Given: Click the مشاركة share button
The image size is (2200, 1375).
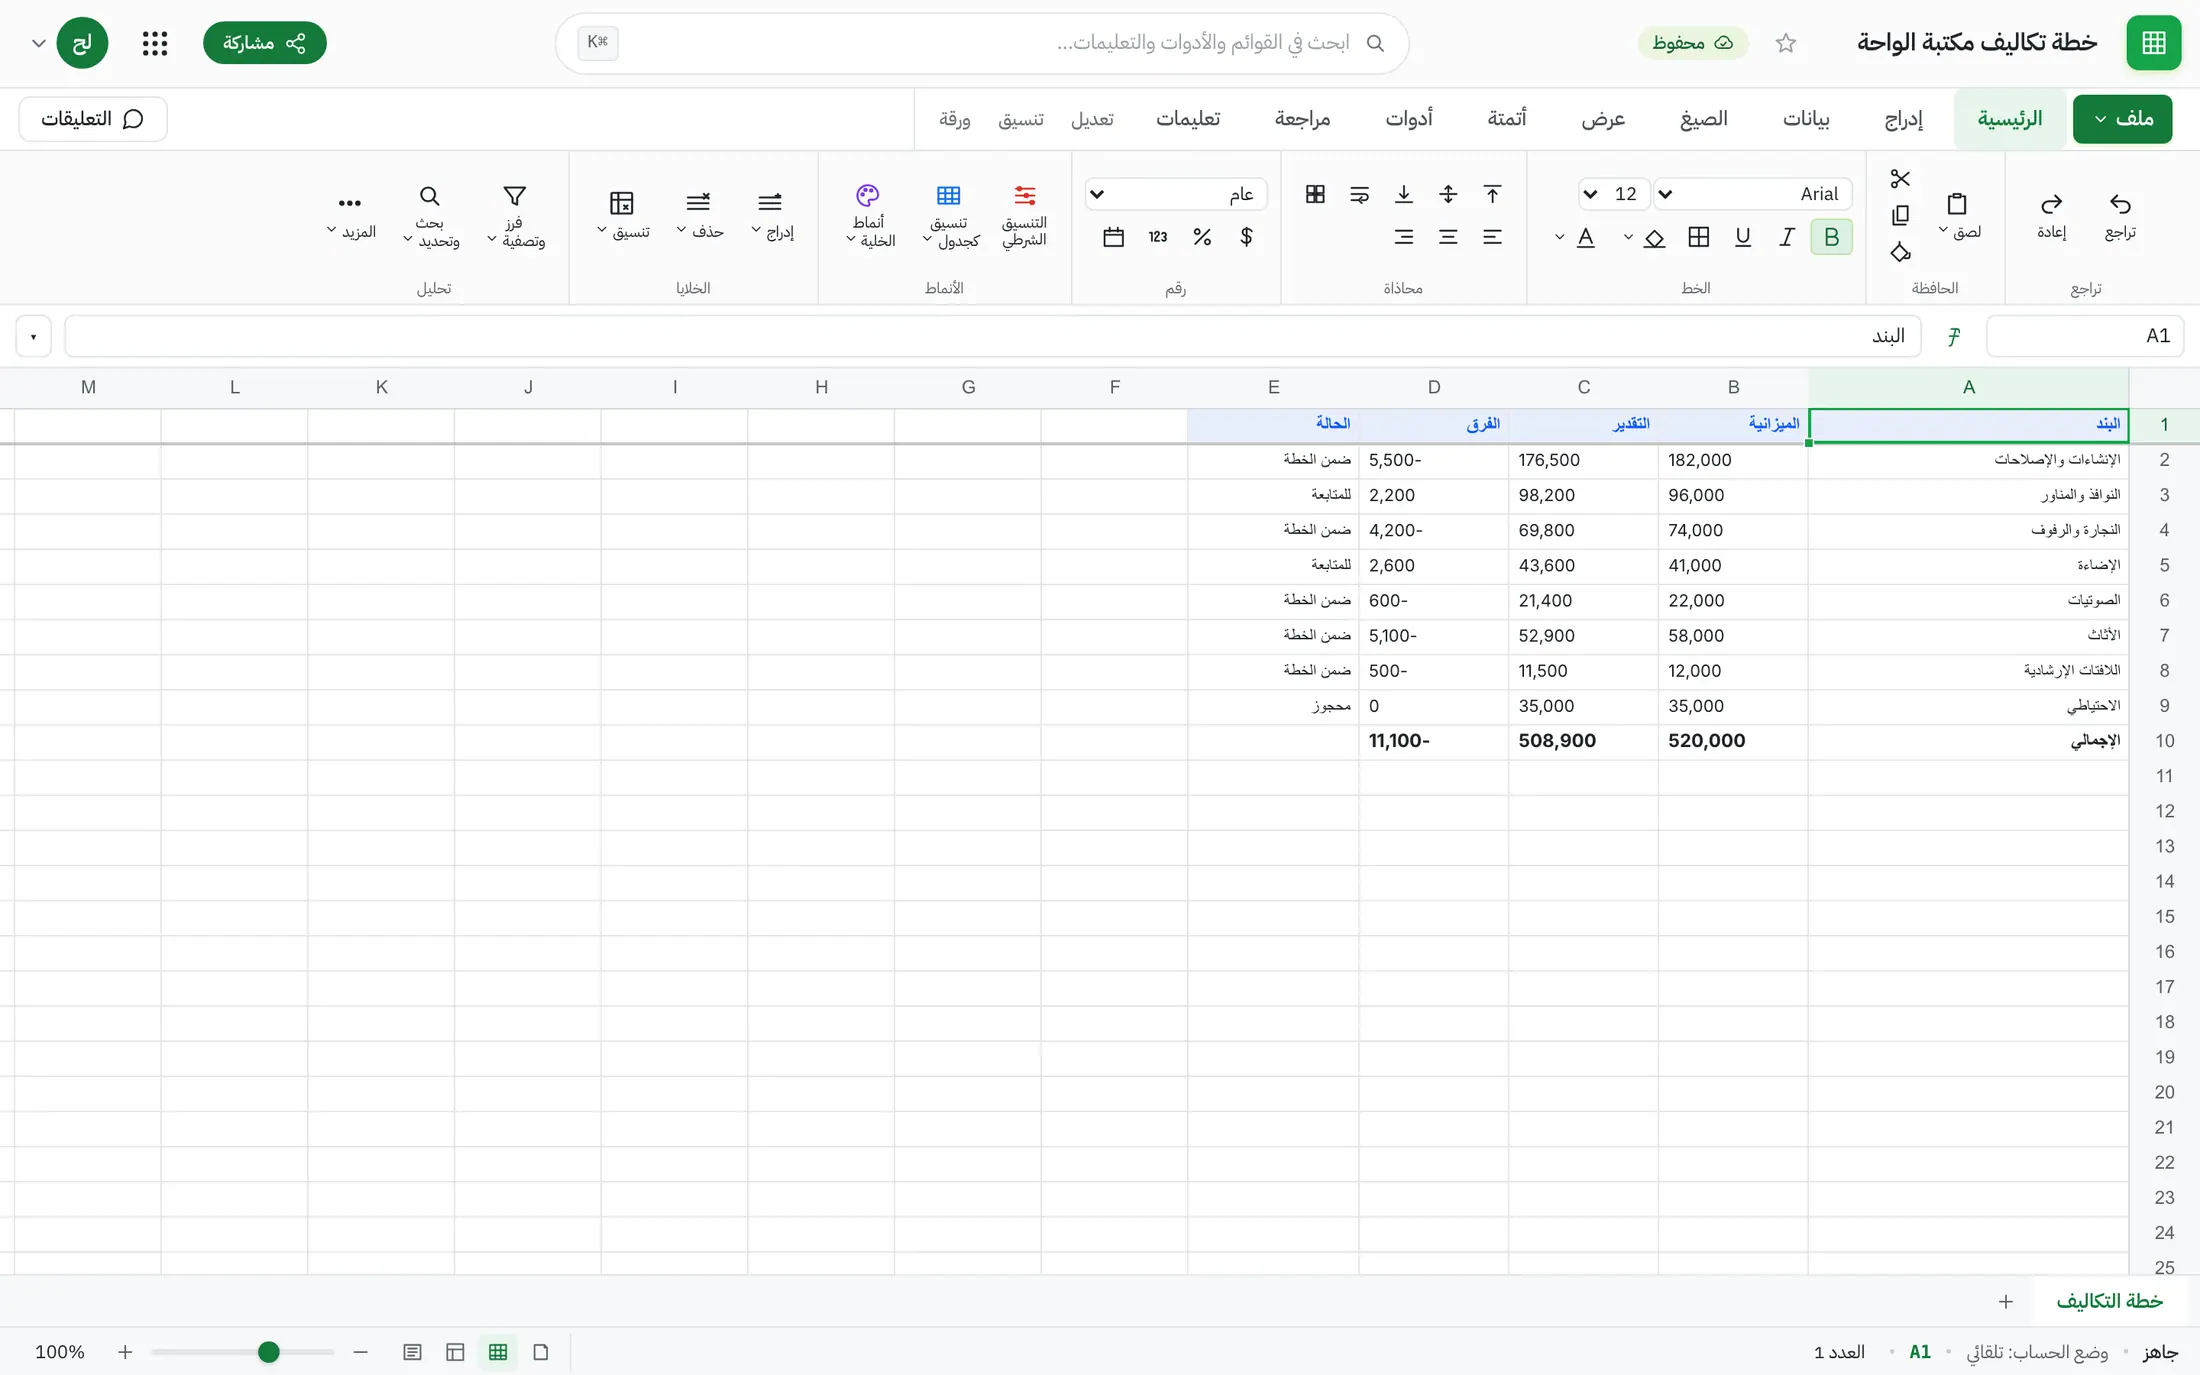Looking at the screenshot, I should [x=264, y=43].
